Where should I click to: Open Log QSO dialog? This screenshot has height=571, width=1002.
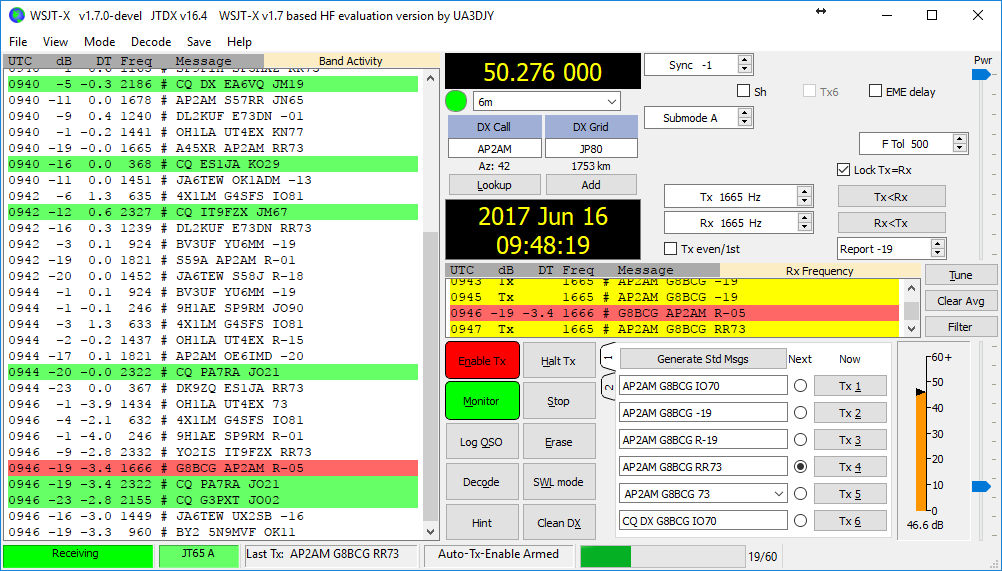[482, 441]
